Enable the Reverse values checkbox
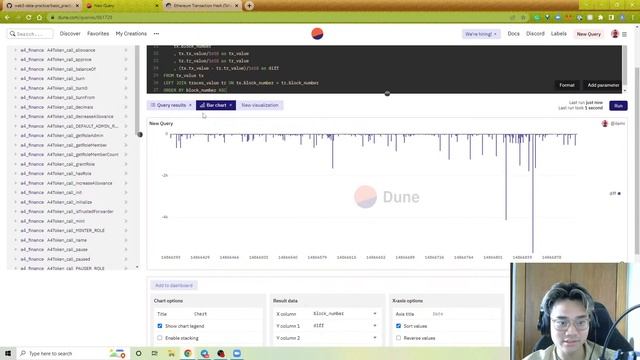640x360 pixels. tap(398, 338)
